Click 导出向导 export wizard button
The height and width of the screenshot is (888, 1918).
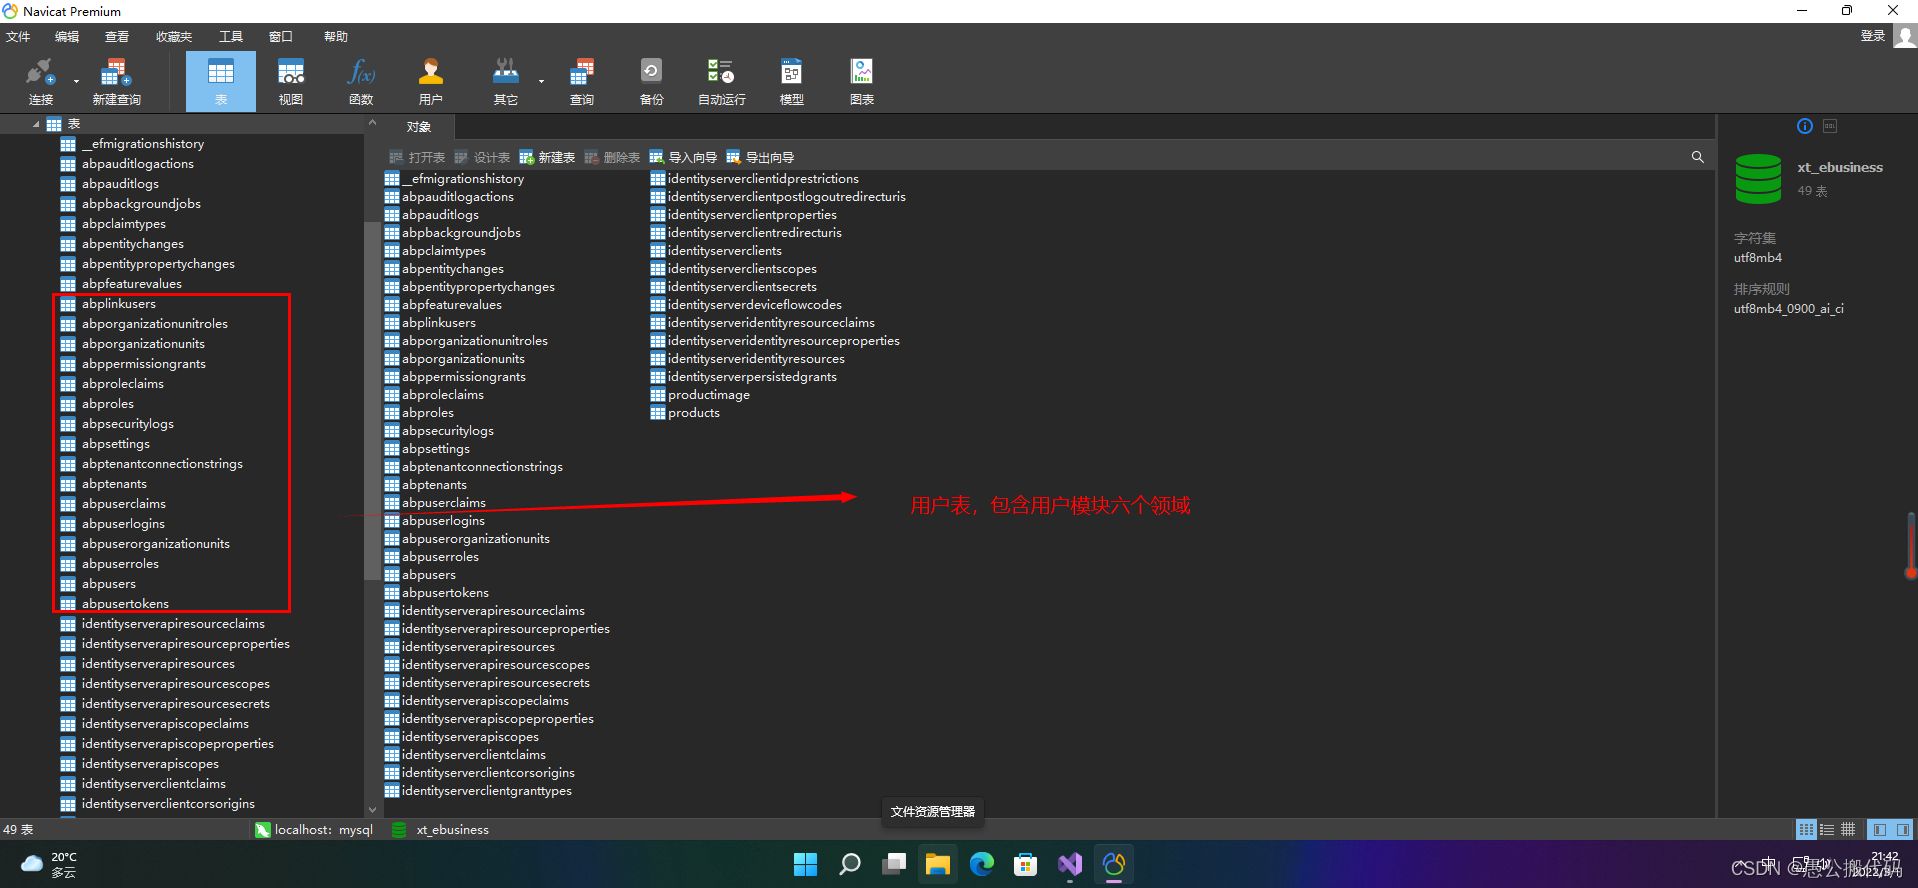tap(760, 157)
